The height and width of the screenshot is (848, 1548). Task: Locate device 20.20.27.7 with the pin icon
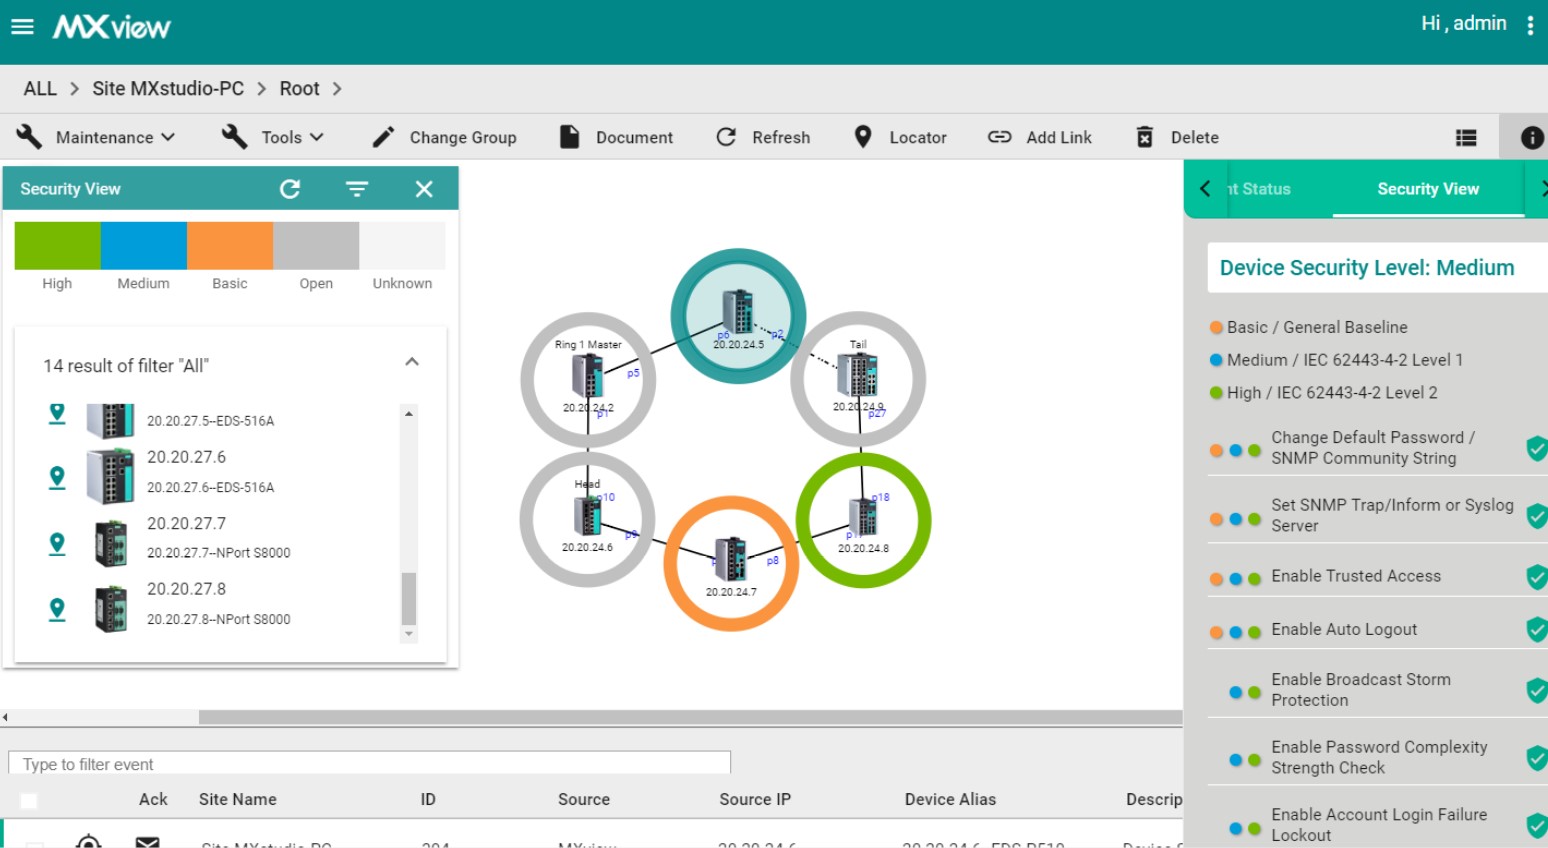tap(57, 544)
